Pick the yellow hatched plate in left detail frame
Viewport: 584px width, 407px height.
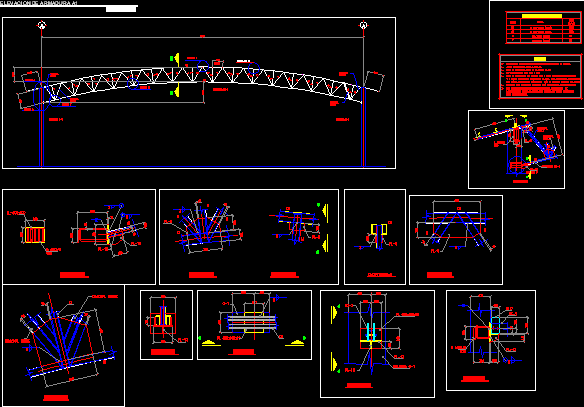tap(35, 235)
